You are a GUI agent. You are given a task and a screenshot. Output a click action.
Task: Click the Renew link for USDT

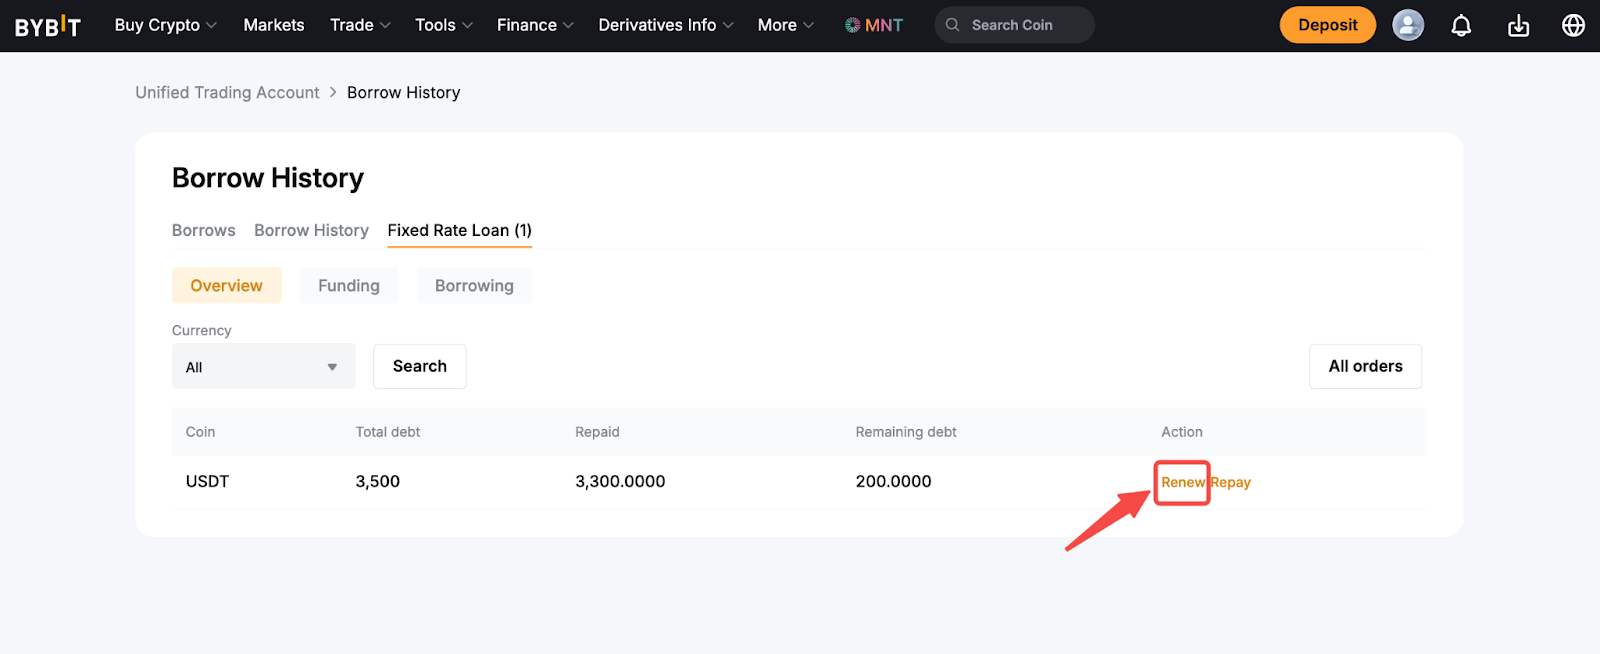pyautogui.click(x=1182, y=482)
